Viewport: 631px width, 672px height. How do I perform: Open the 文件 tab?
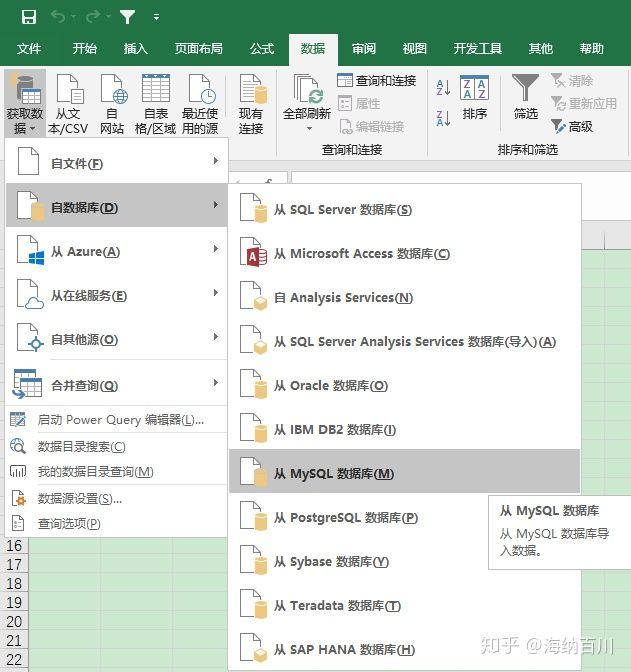point(29,49)
